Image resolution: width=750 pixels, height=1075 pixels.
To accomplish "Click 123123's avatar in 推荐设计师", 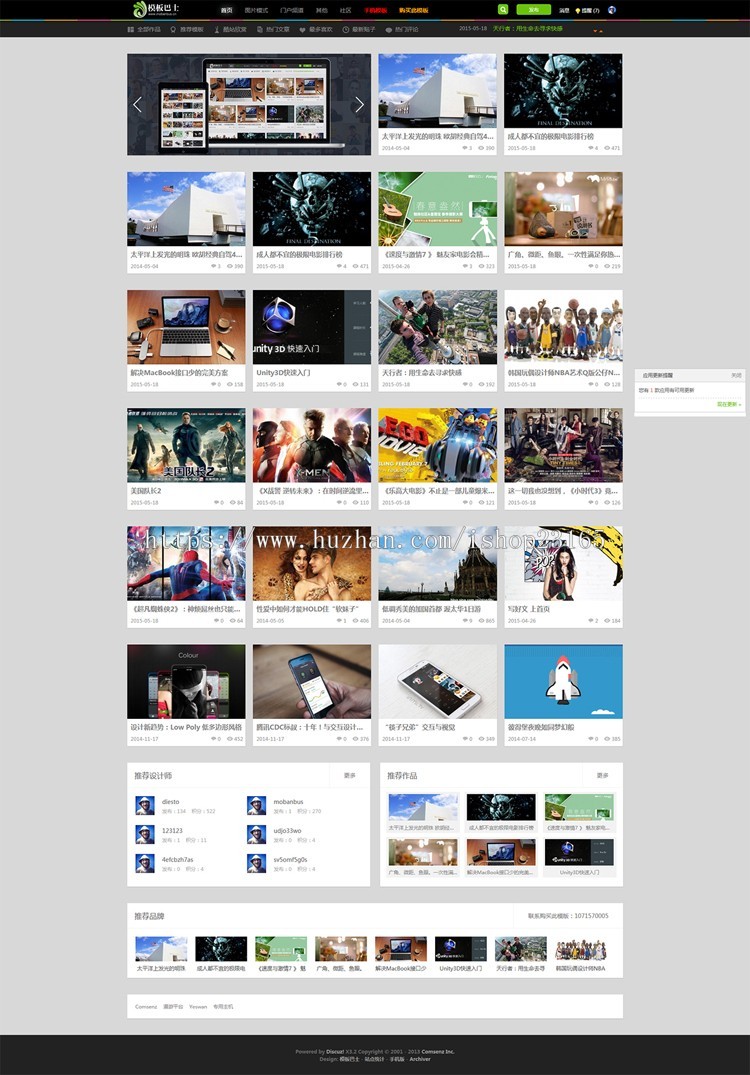I will pyautogui.click(x=145, y=834).
